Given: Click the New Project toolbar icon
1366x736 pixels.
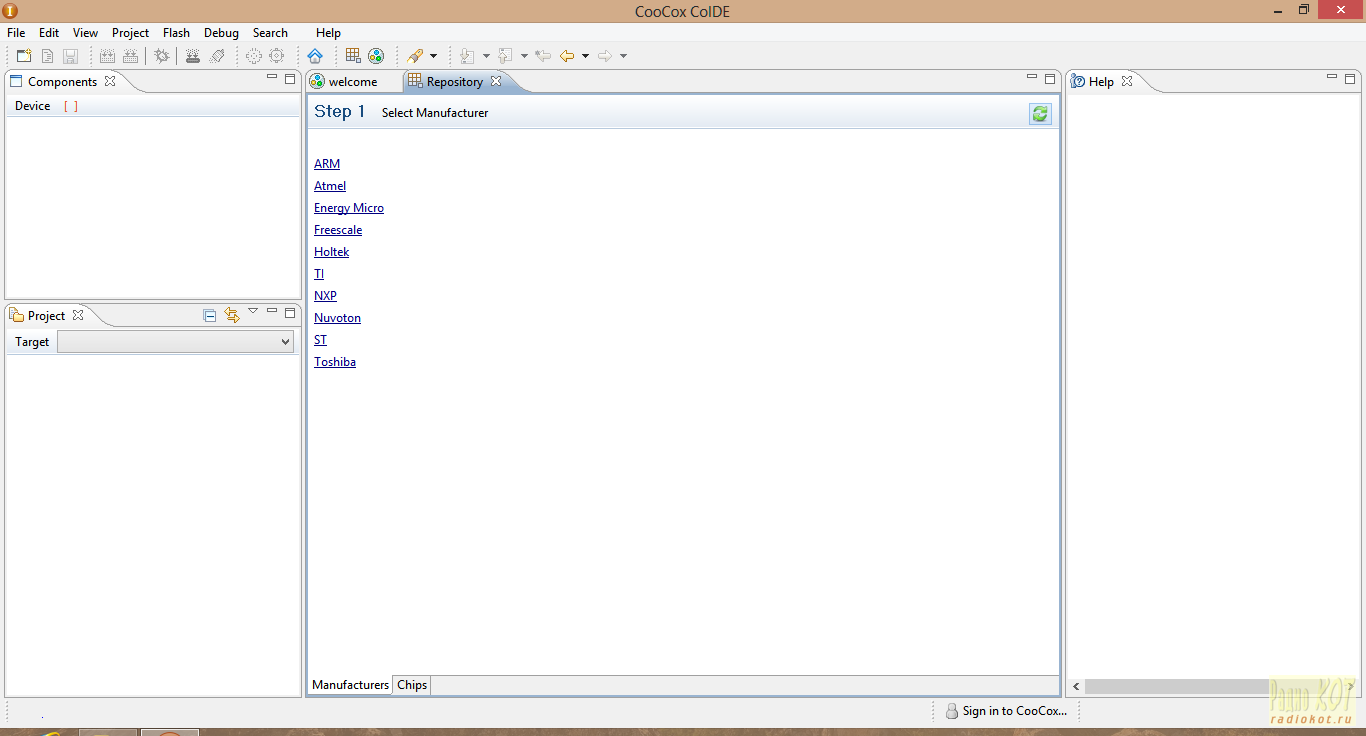Looking at the screenshot, I should (24, 56).
